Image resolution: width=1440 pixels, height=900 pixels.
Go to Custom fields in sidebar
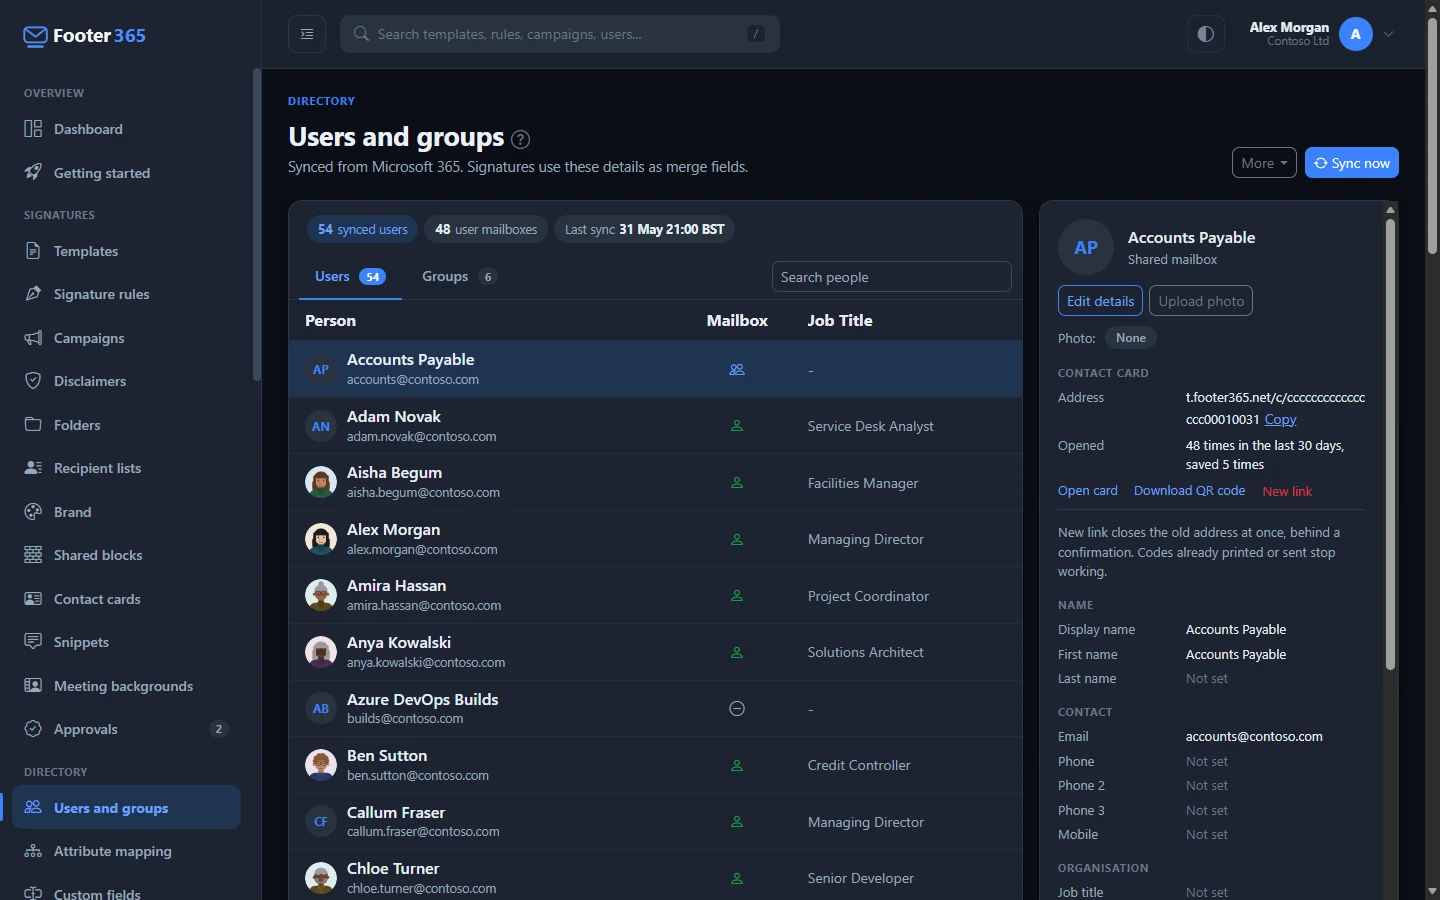[127, 893]
